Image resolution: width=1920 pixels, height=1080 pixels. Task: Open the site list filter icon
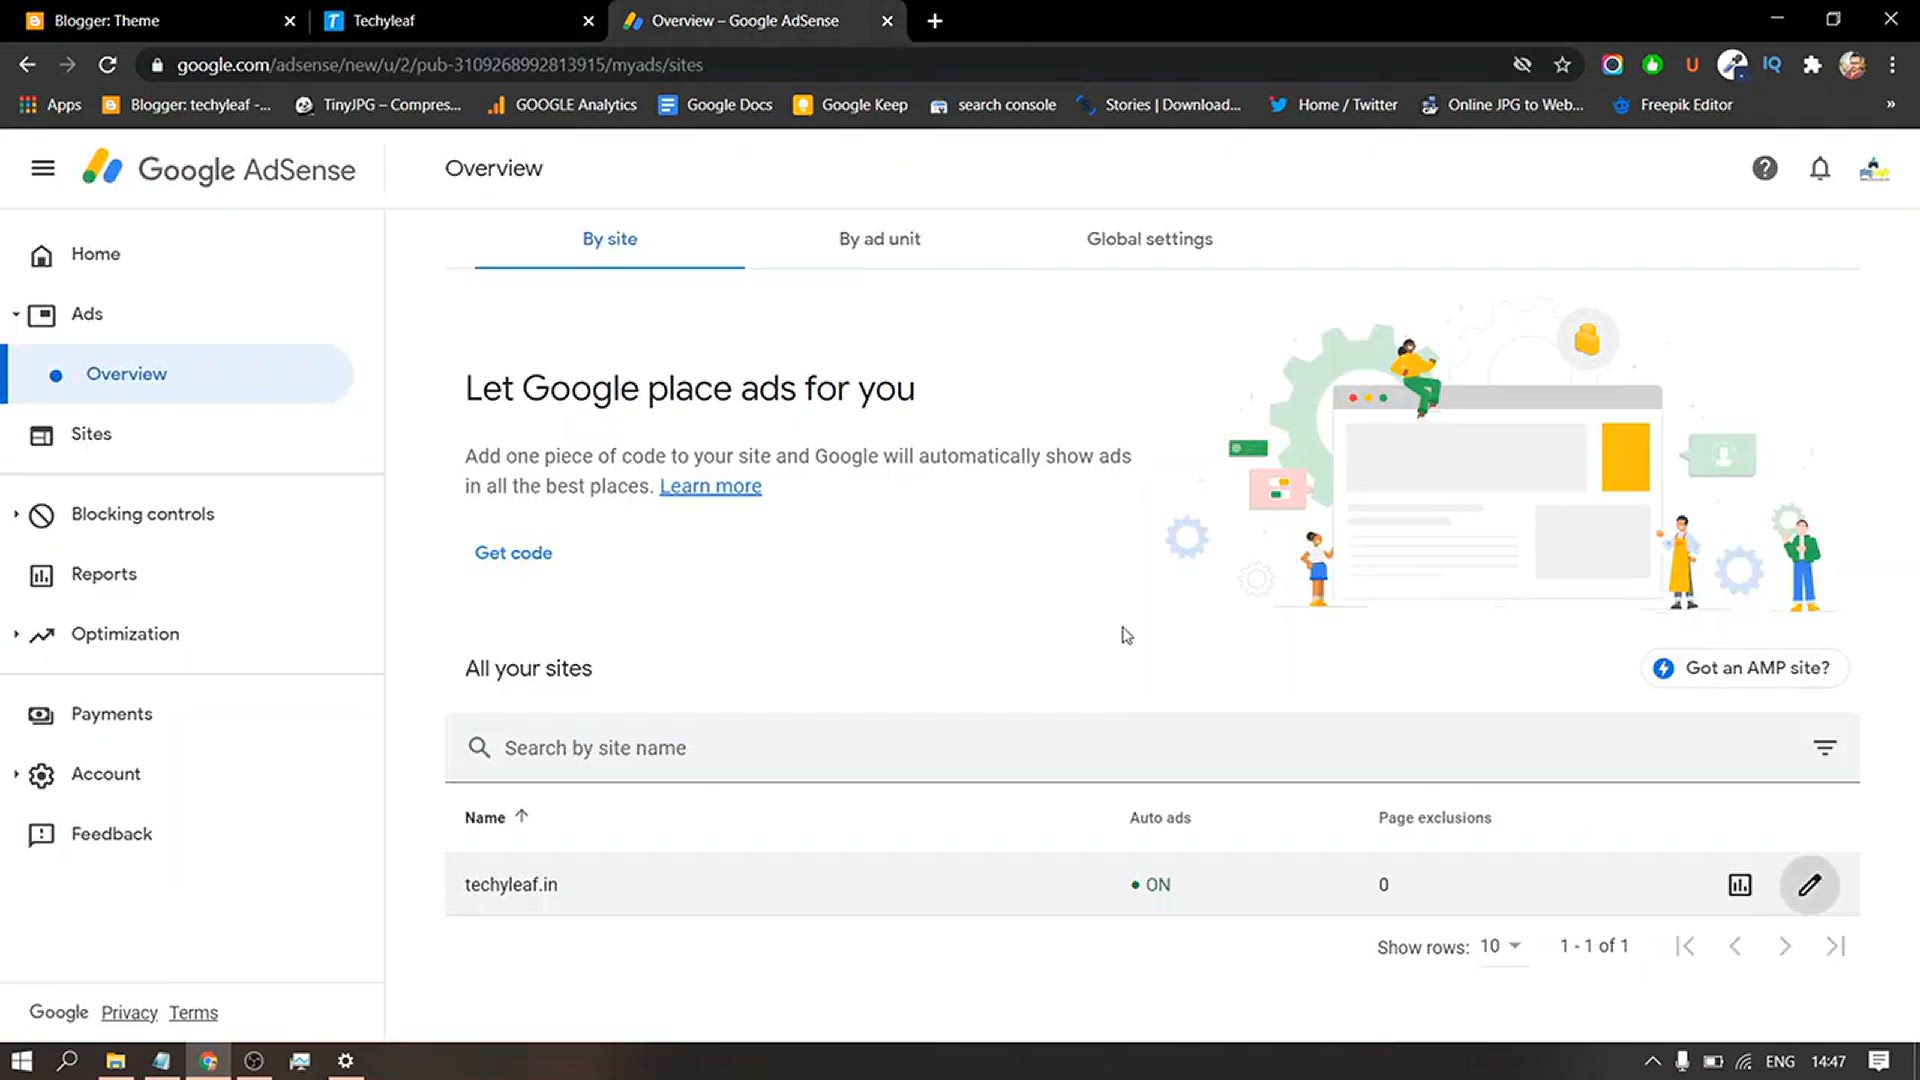pyautogui.click(x=1825, y=748)
